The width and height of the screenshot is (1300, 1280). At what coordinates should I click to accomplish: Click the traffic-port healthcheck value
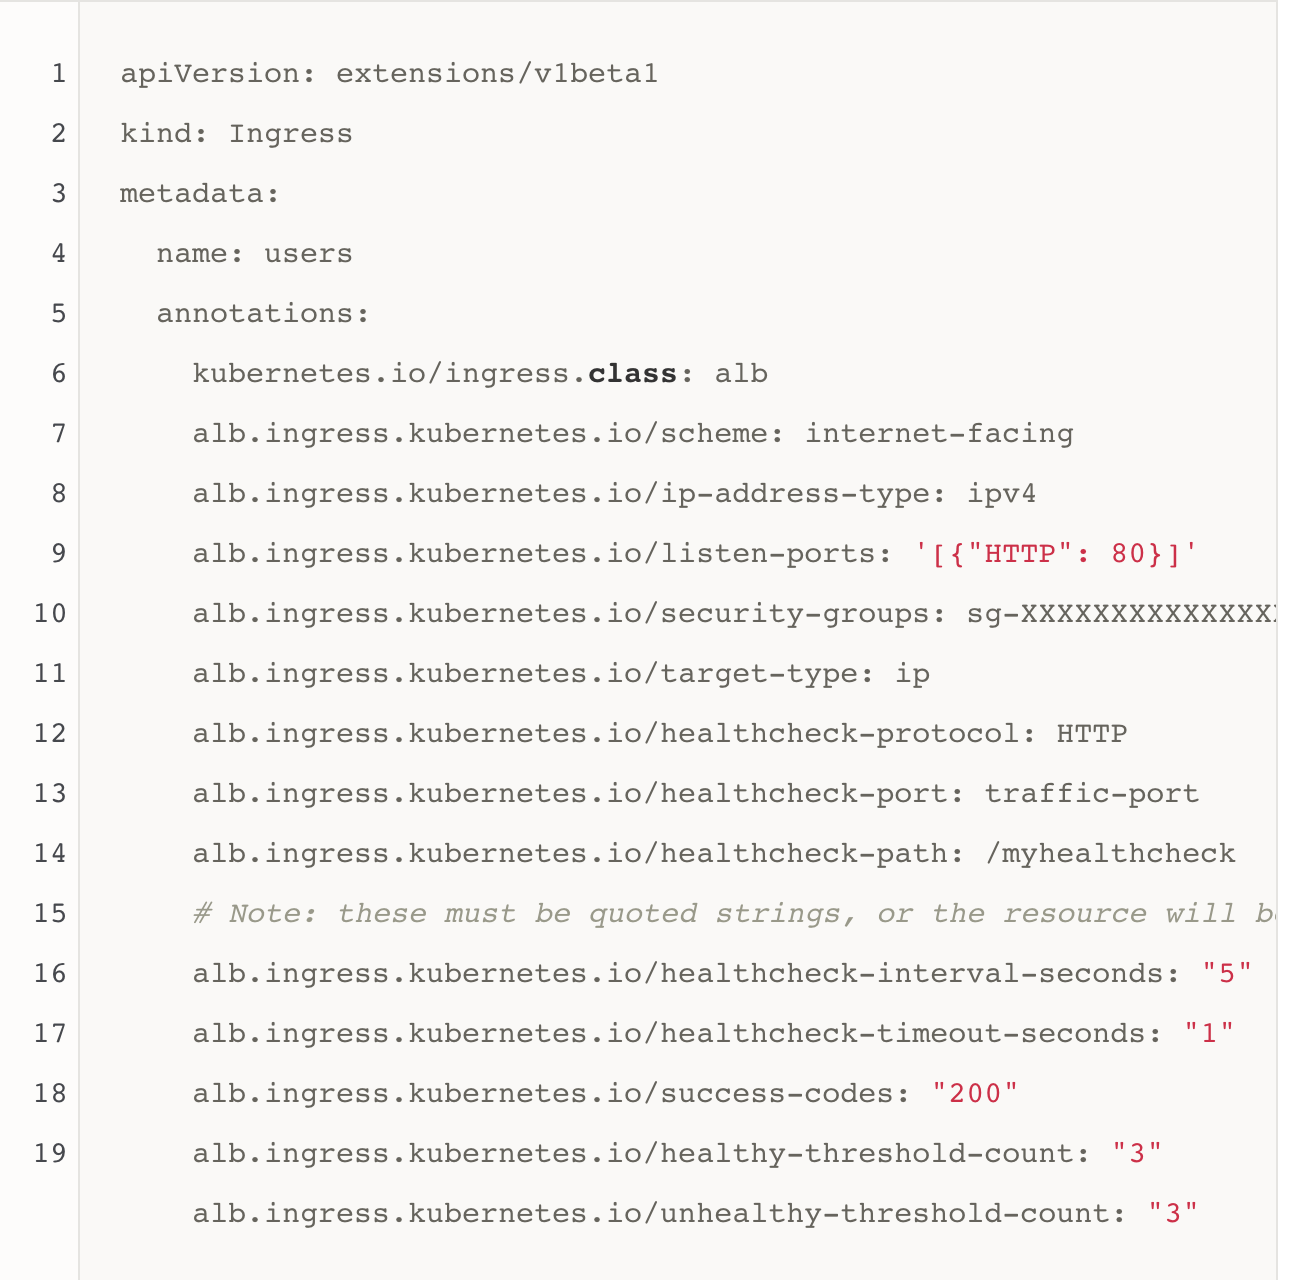[x=1092, y=794]
